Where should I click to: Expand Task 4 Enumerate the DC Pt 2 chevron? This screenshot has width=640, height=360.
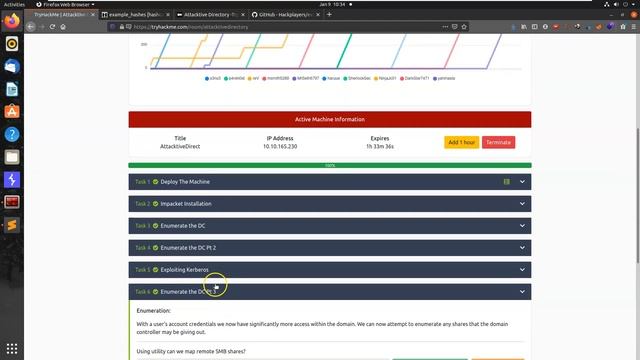pos(522,248)
